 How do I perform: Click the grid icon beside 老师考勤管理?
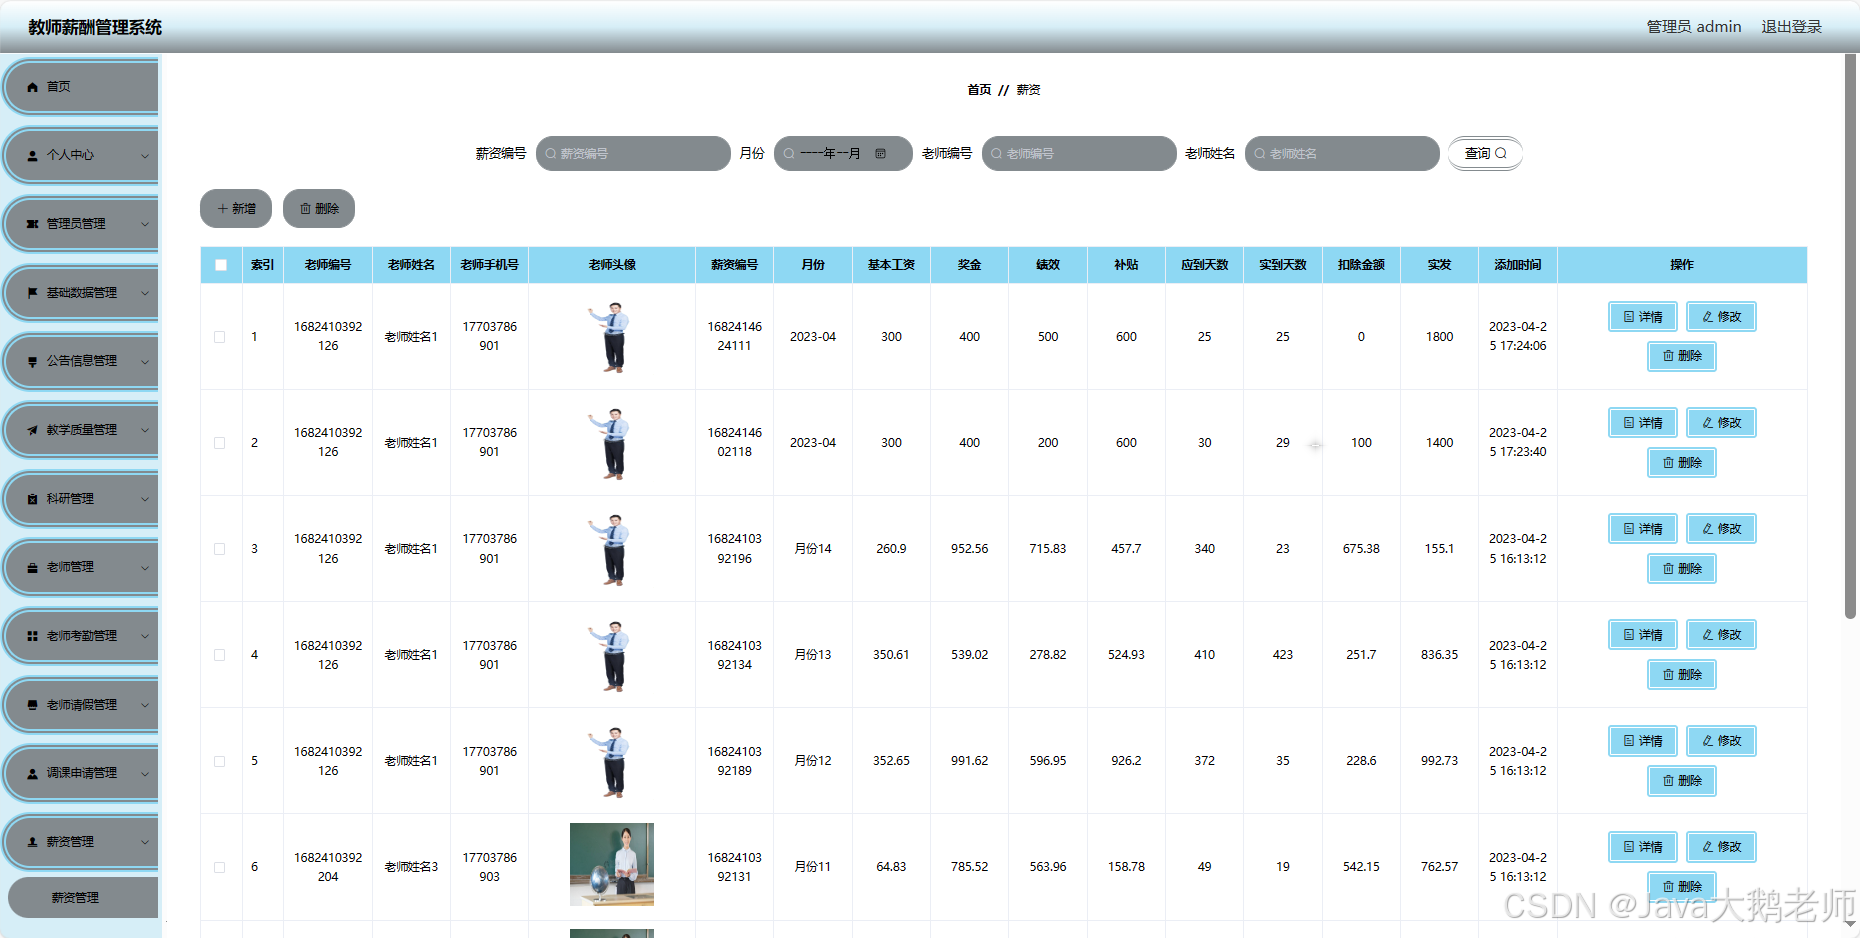tap(32, 636)
